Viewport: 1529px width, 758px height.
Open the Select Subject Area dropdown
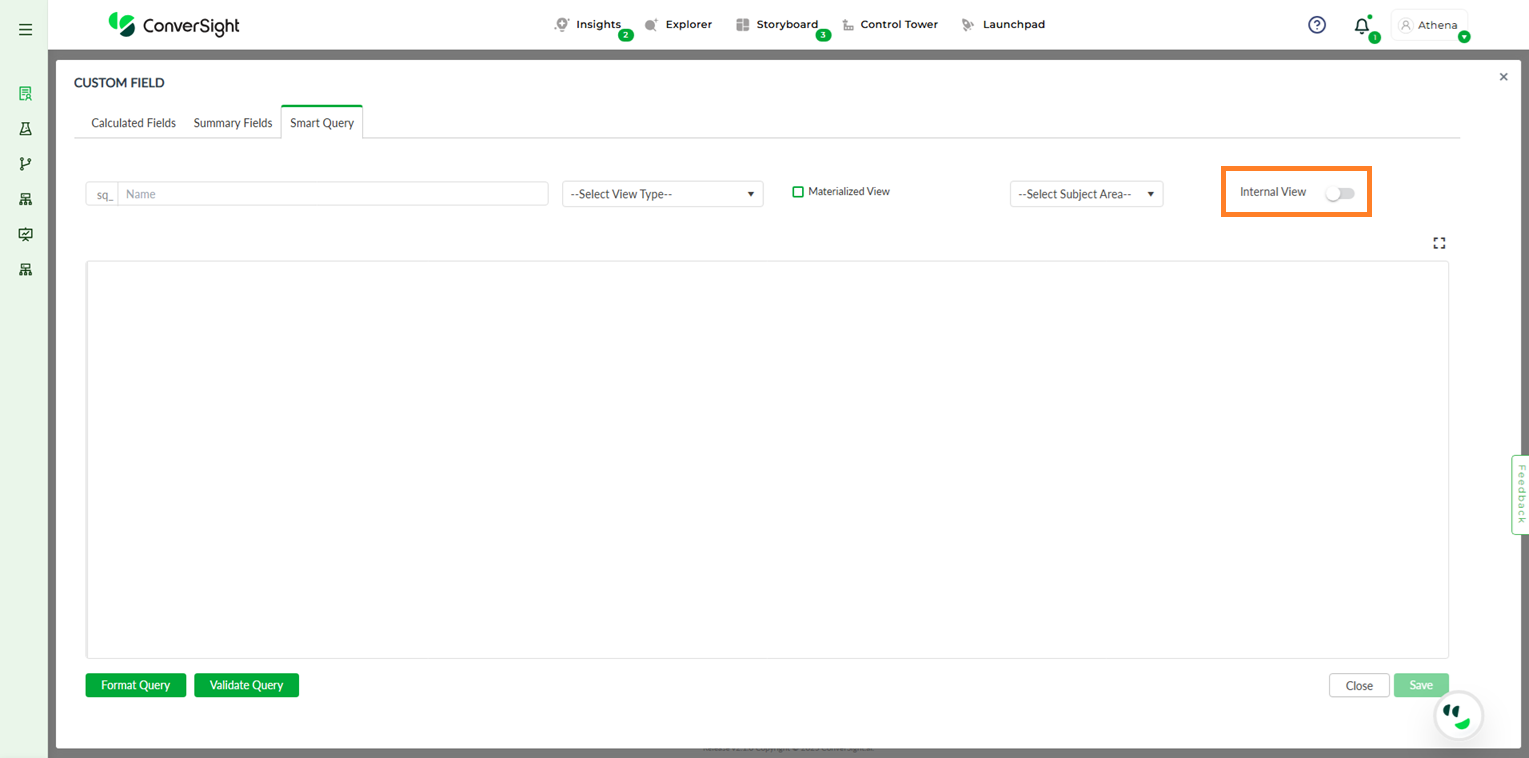pyautogui.click(x=1086, y=194)
